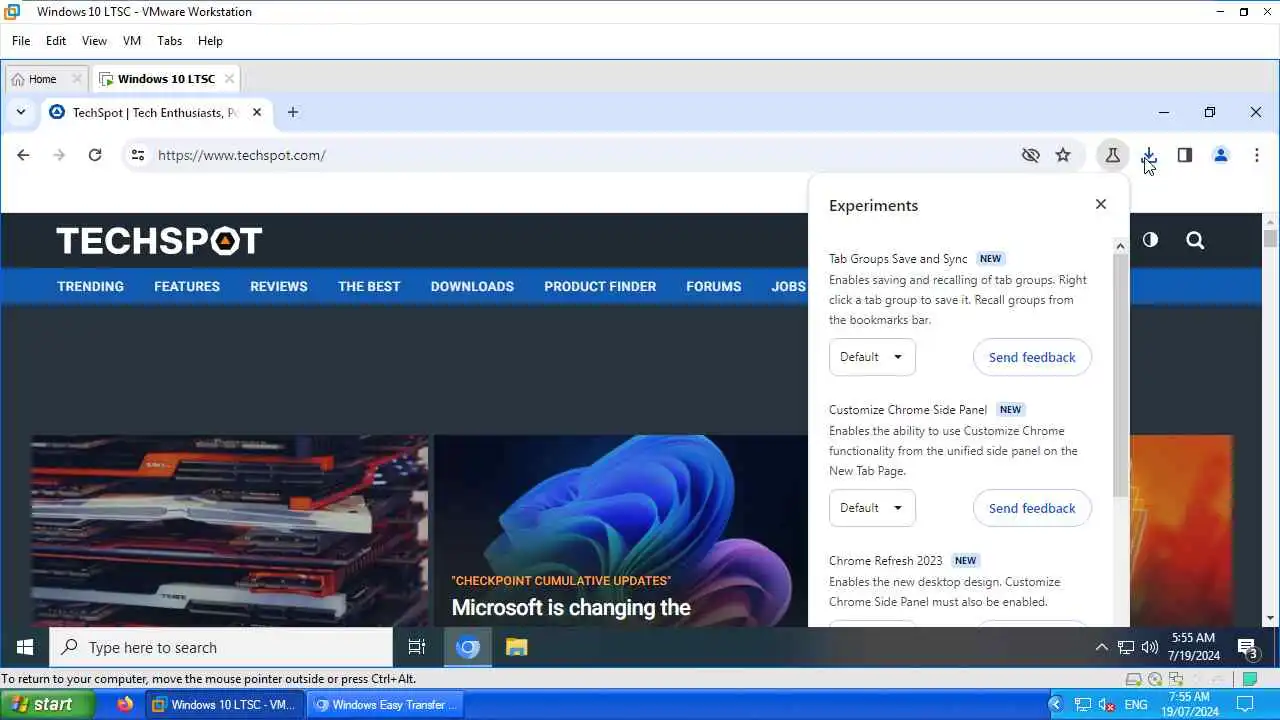Click the Type here to search box

click(221, 647)
